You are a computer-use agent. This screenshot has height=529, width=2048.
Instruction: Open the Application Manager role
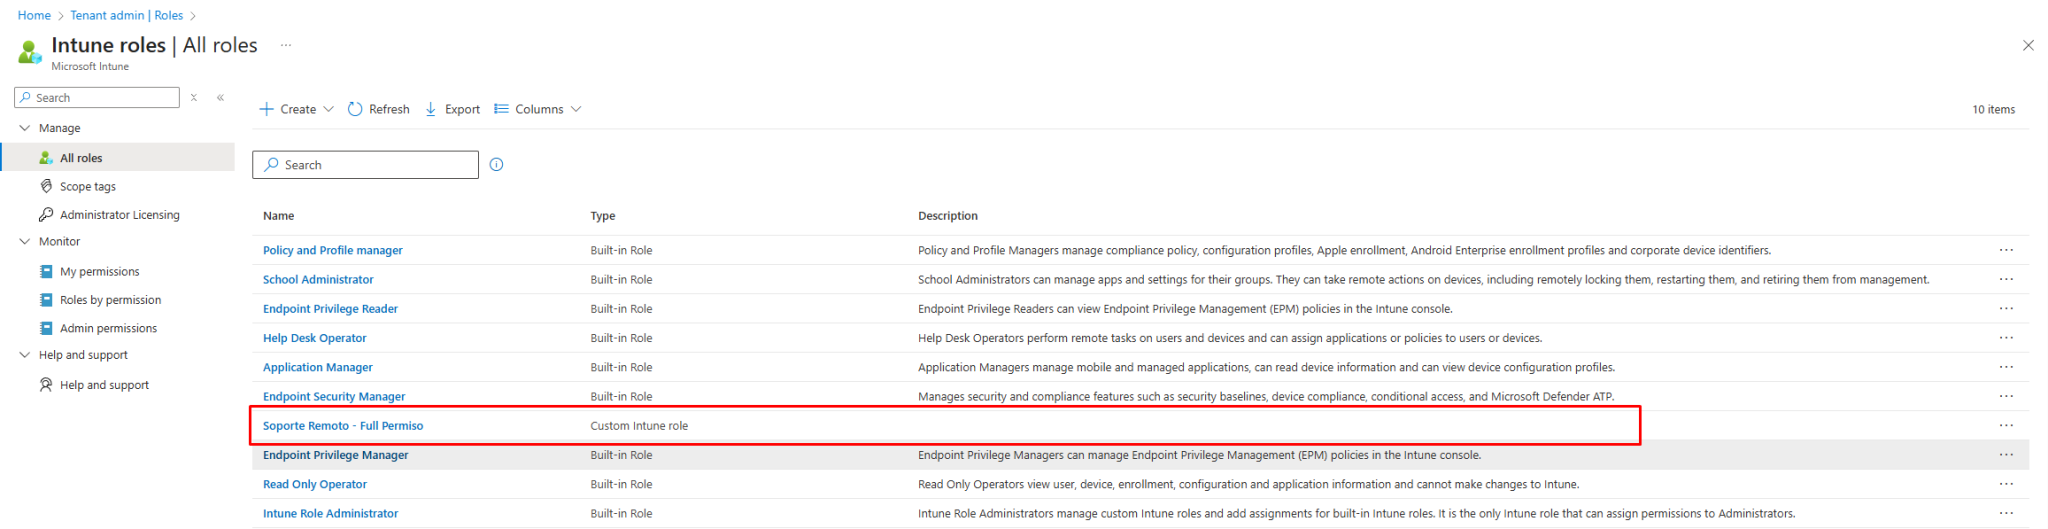tap(318, 367)
